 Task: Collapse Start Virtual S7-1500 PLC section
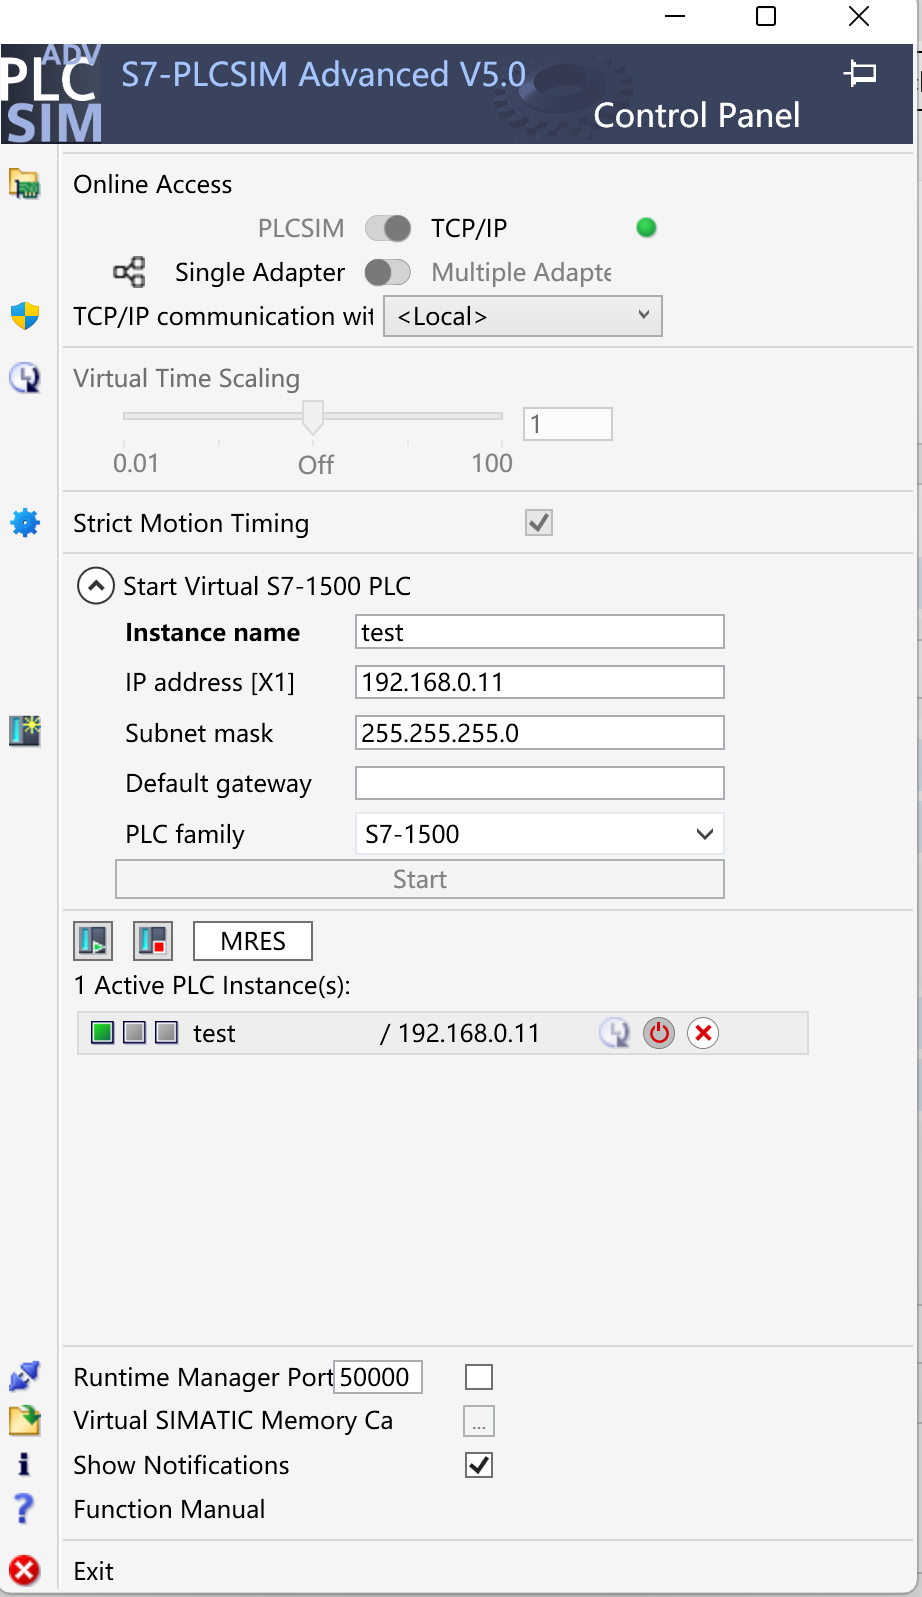pyautogui.click(x=96, y=586)
